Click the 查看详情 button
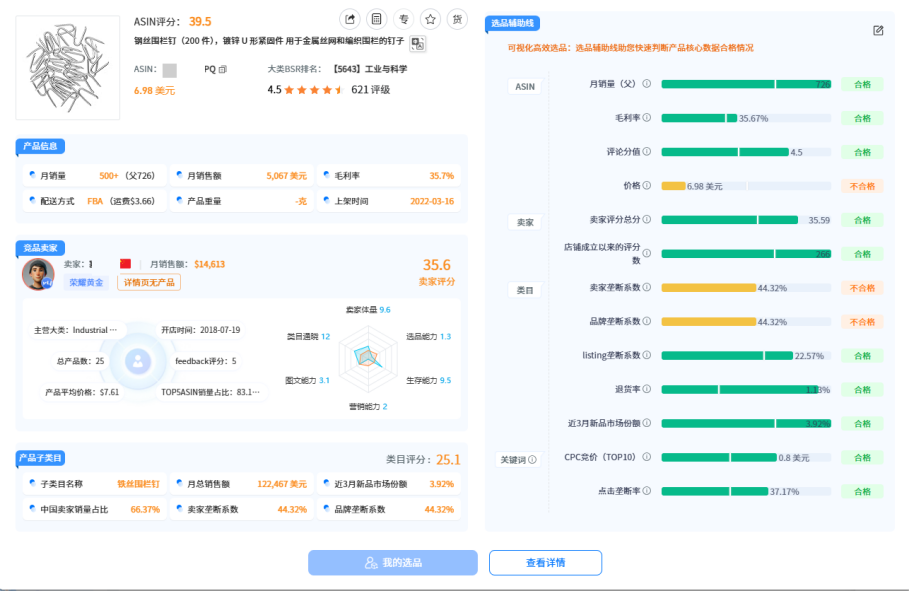Screen dimensions: 909x591 [x=544, y=562]
